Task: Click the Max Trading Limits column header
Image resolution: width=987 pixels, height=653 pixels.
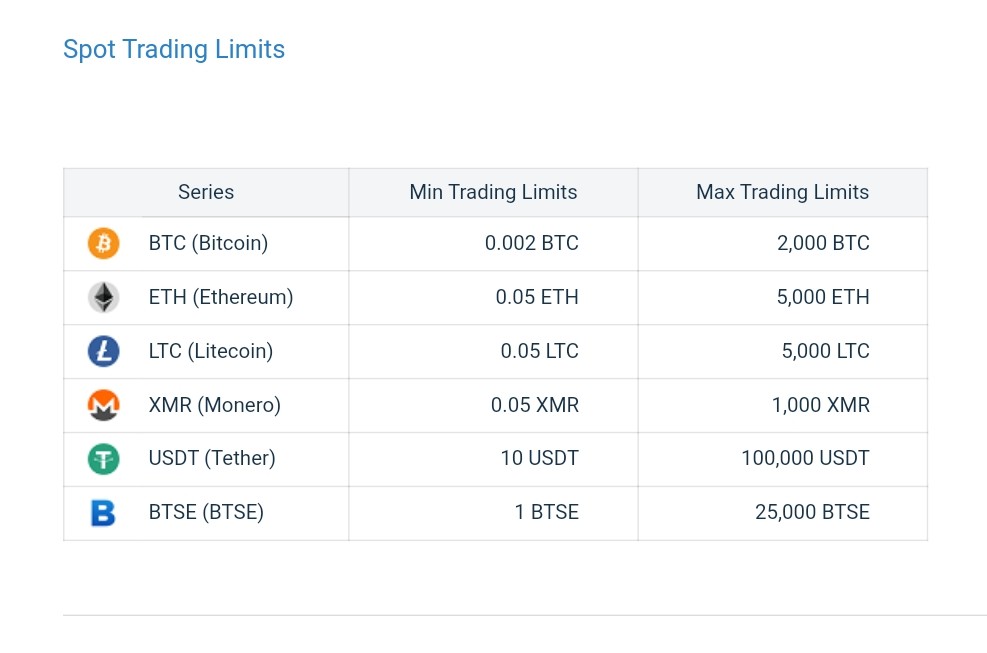Action: (x=782, y=192)
